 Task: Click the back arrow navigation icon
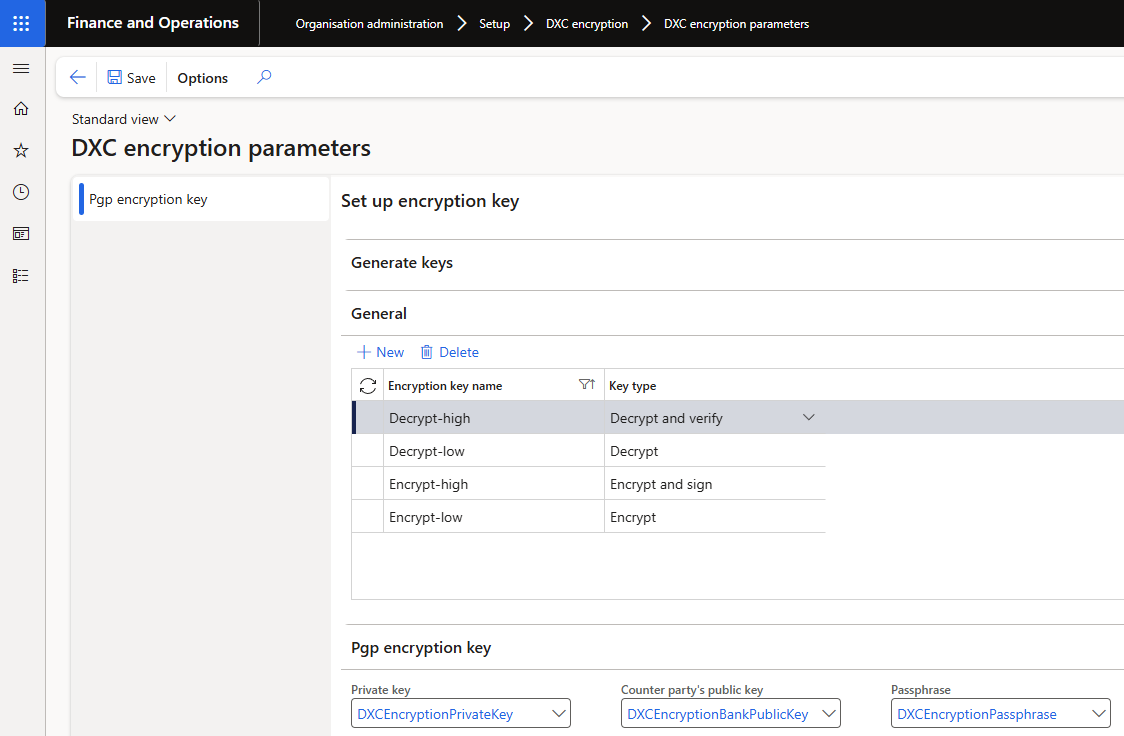pyautogui.click(x=77, y=77)
